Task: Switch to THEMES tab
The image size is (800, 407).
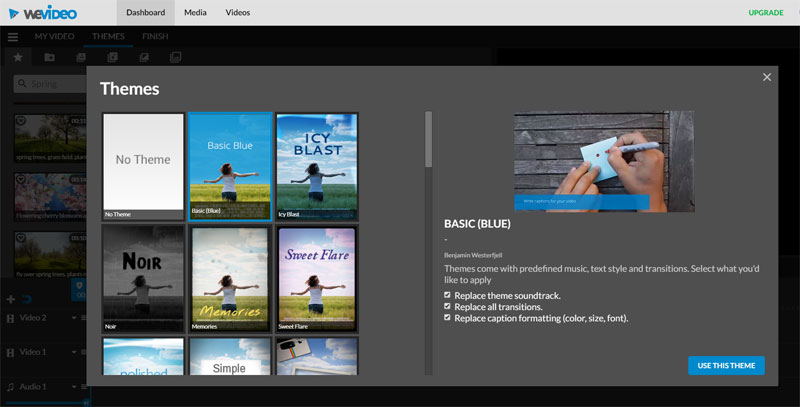Action: click(108, 36)
